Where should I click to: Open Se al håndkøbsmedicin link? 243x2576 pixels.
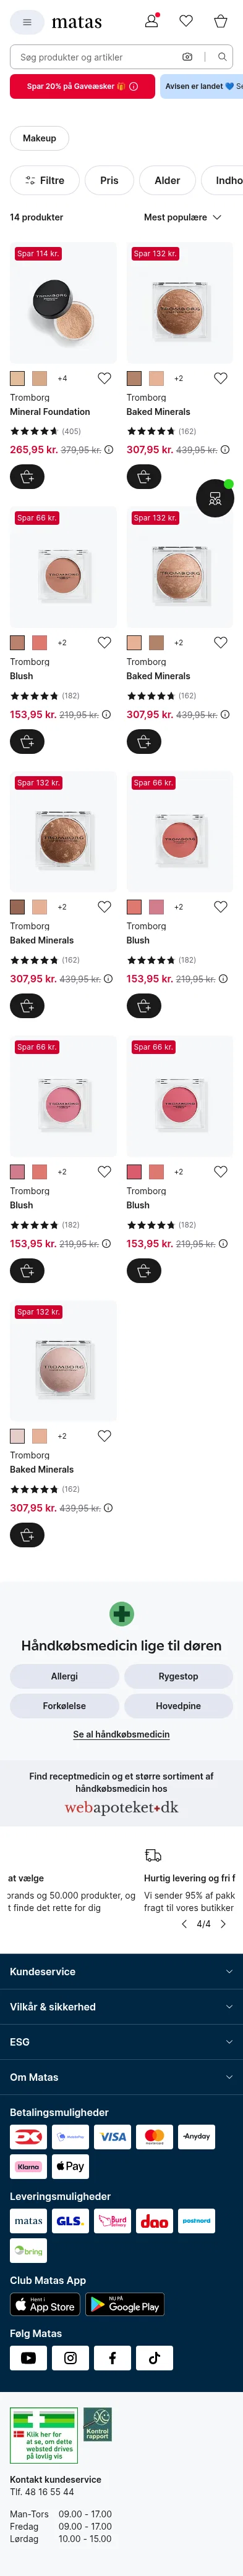[121, 1734]
